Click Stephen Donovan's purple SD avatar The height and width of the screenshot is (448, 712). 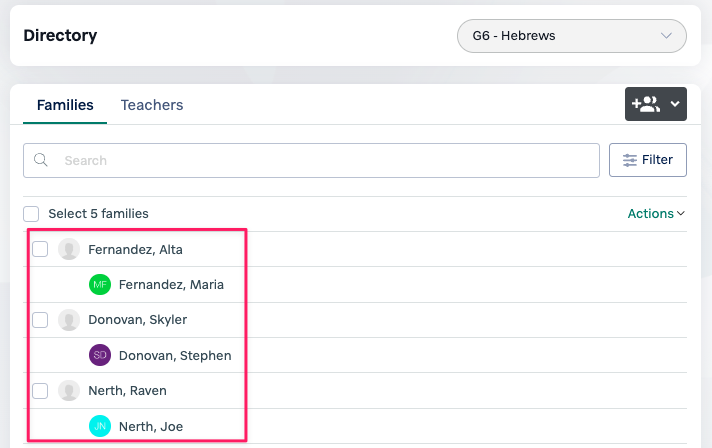tap(100, 355)
